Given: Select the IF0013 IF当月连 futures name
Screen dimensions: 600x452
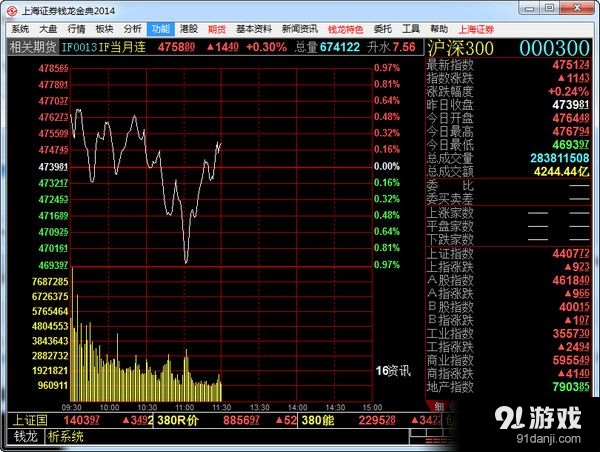Looking at the screenshot, I should [x=104, y=47].
